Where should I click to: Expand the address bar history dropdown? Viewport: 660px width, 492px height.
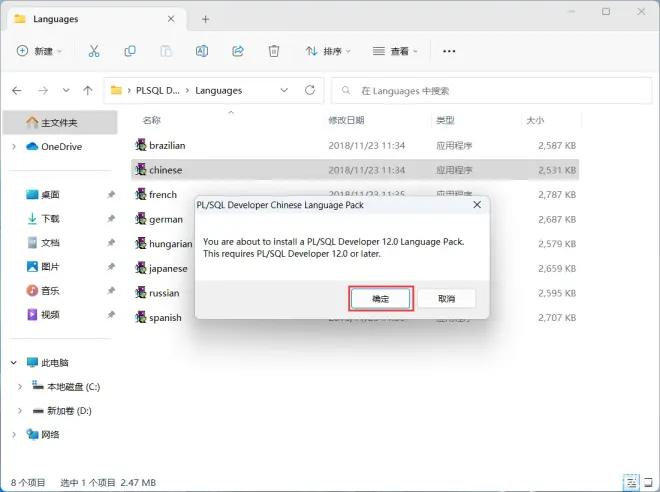click(x=284, y=90)
